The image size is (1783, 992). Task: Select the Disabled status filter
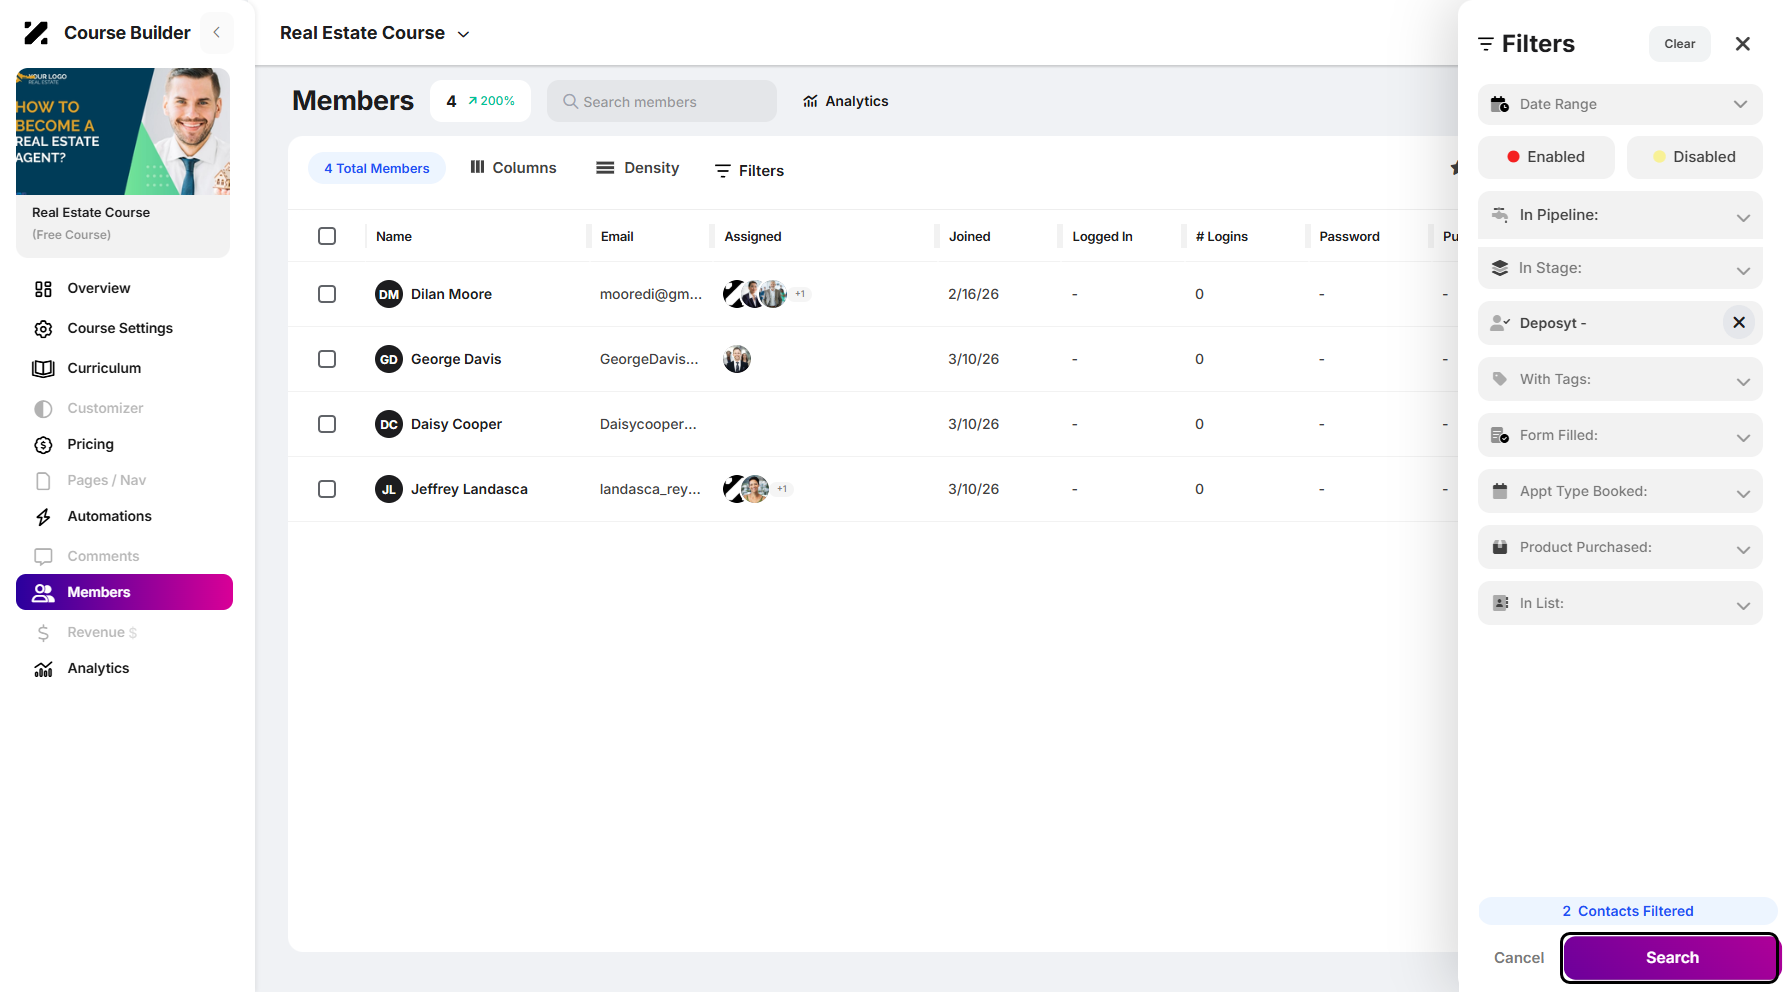coord(1695,157)
